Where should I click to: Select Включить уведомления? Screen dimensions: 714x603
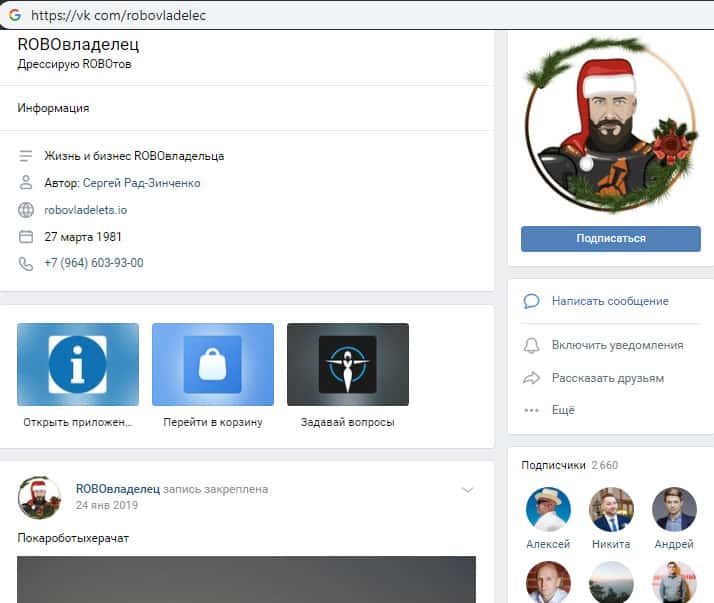point(617,345)
